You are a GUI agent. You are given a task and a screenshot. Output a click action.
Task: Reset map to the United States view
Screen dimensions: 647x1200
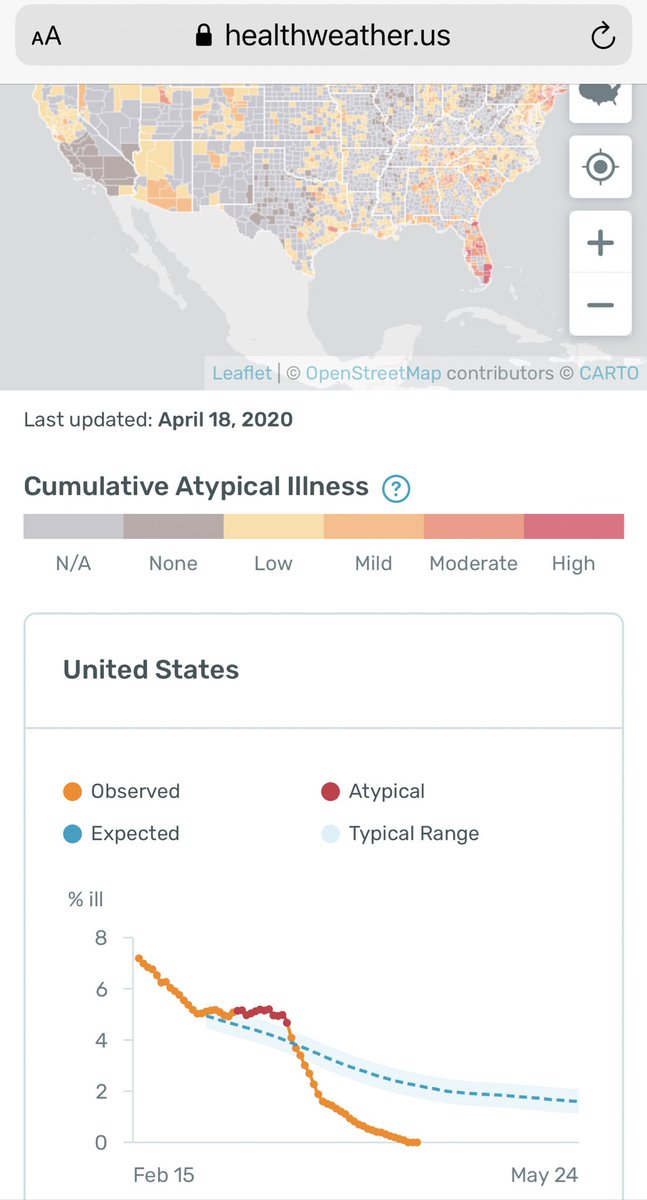600,98
